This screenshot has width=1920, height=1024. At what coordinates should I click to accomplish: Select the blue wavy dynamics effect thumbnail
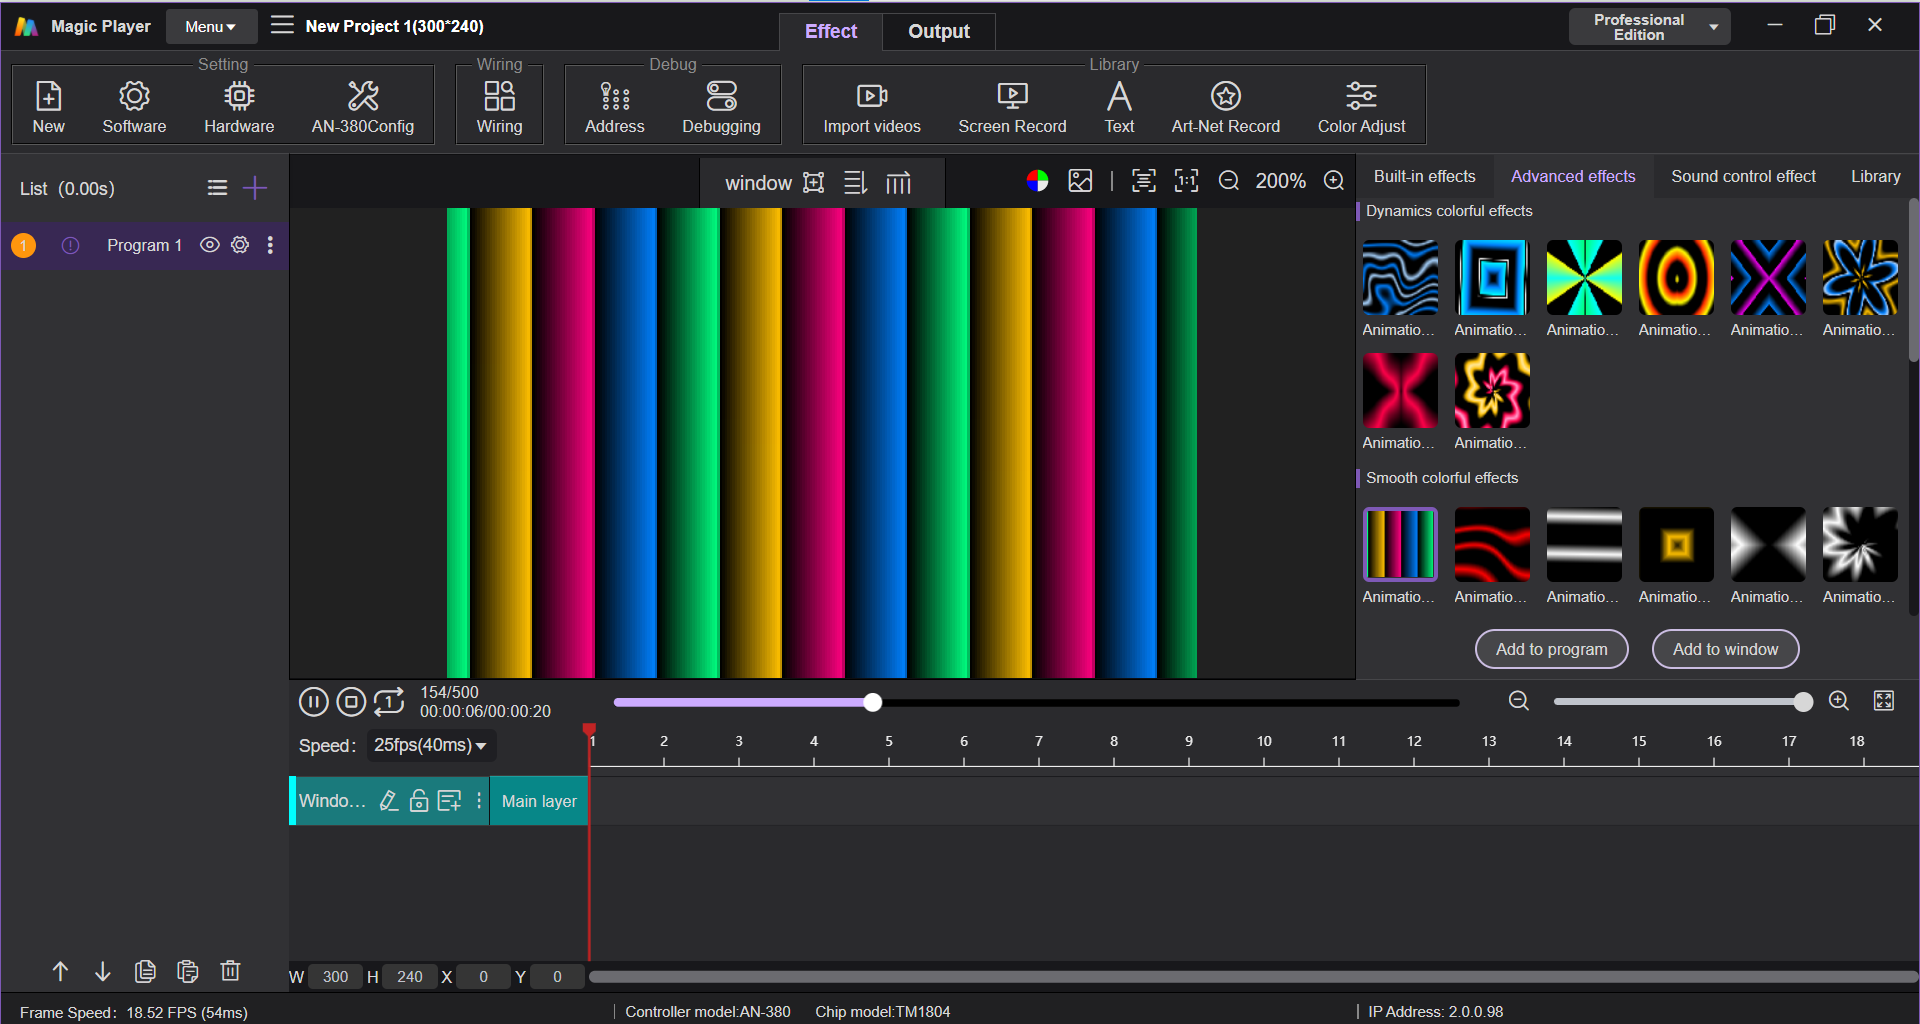[x=1400, y=277]
